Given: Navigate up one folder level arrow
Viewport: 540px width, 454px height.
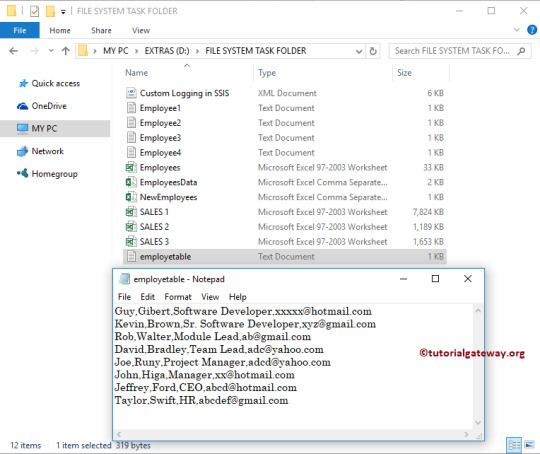Looking at the screenshot, I should [x=65, y=51].
